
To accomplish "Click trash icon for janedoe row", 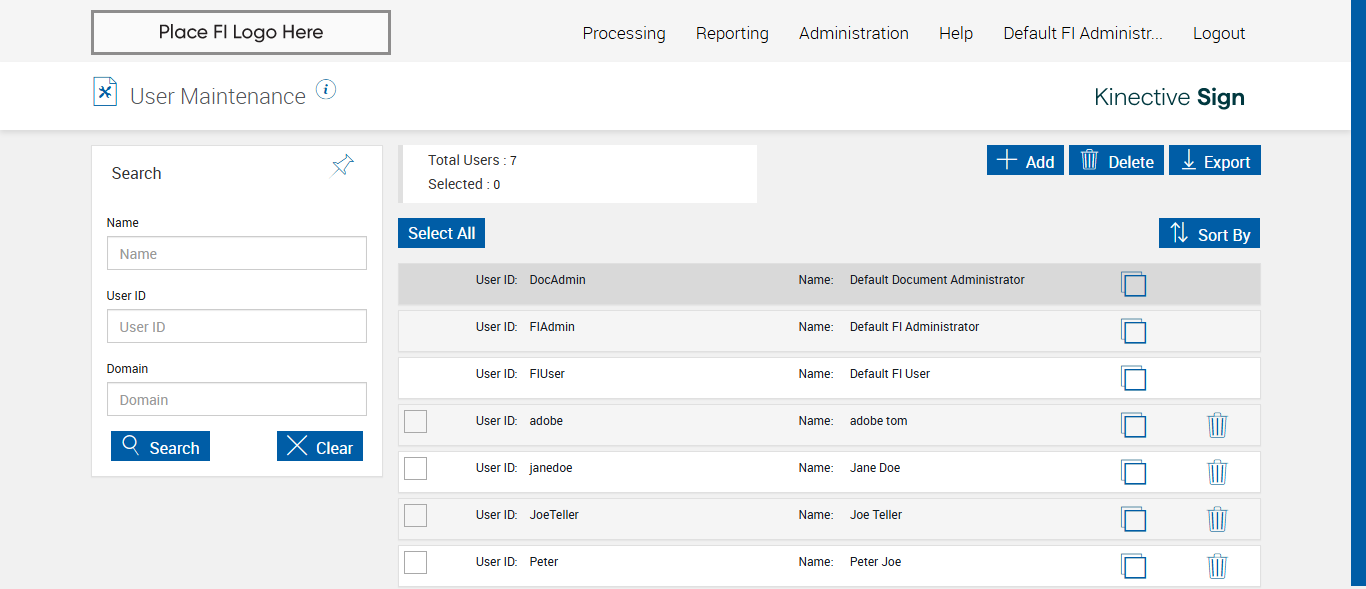I will (x=1217, y=472).
